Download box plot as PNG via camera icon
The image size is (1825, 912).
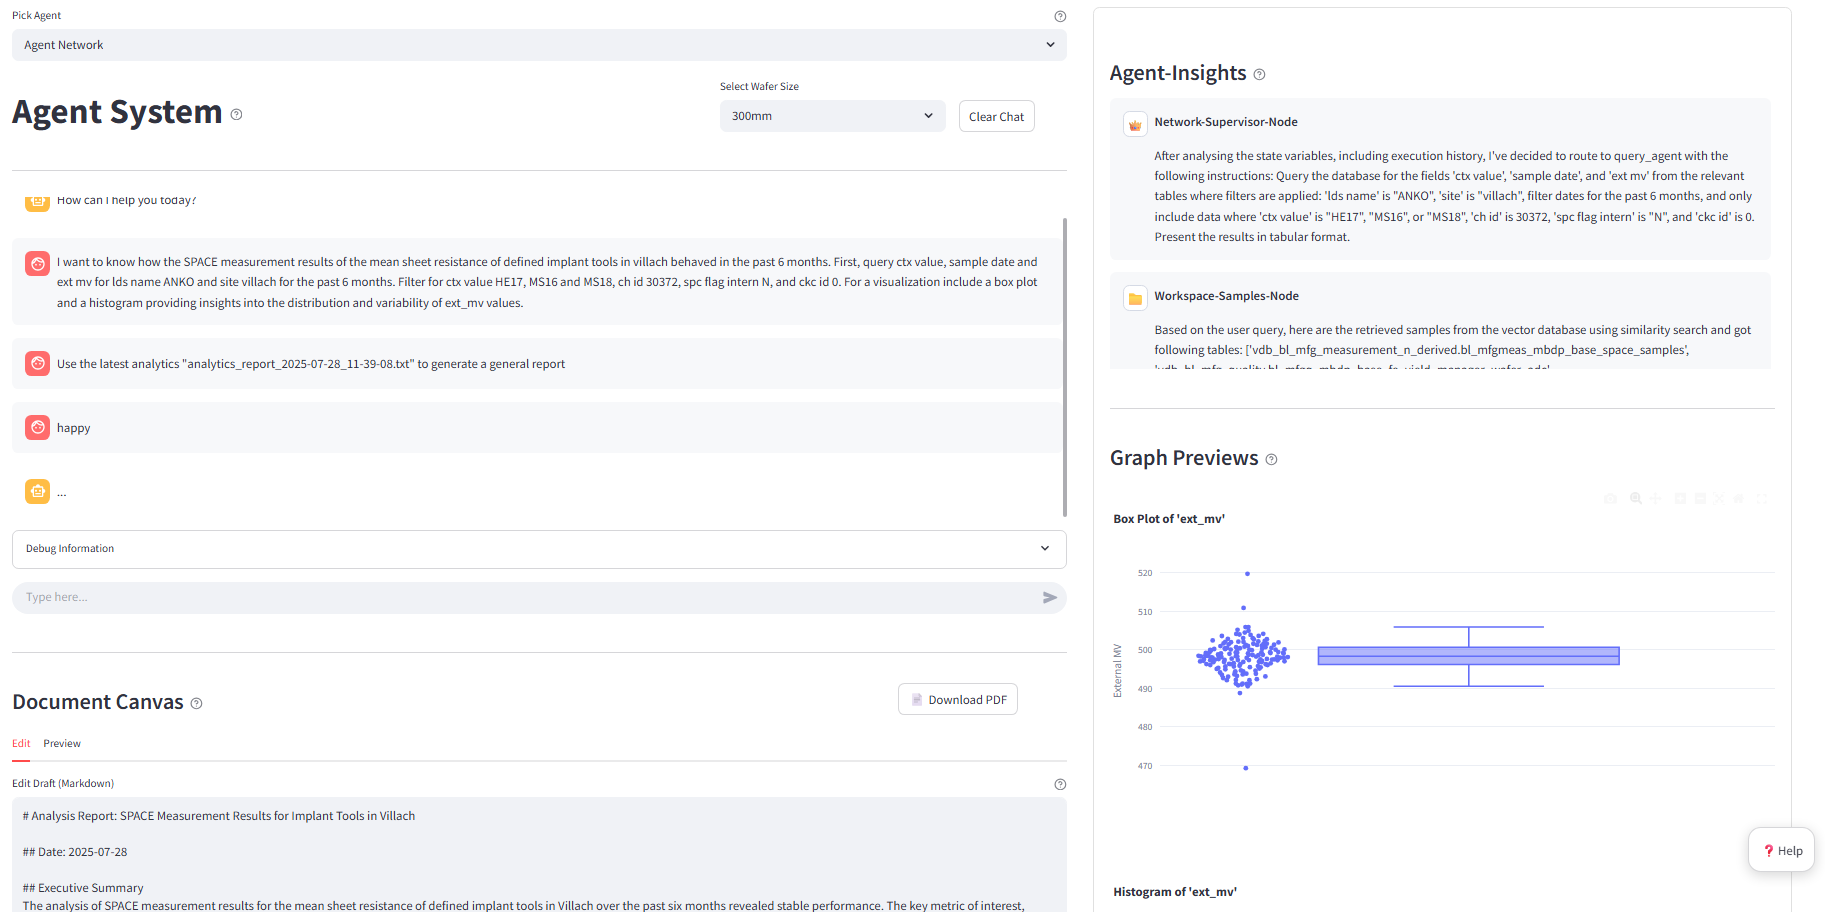coord(1610,498)
